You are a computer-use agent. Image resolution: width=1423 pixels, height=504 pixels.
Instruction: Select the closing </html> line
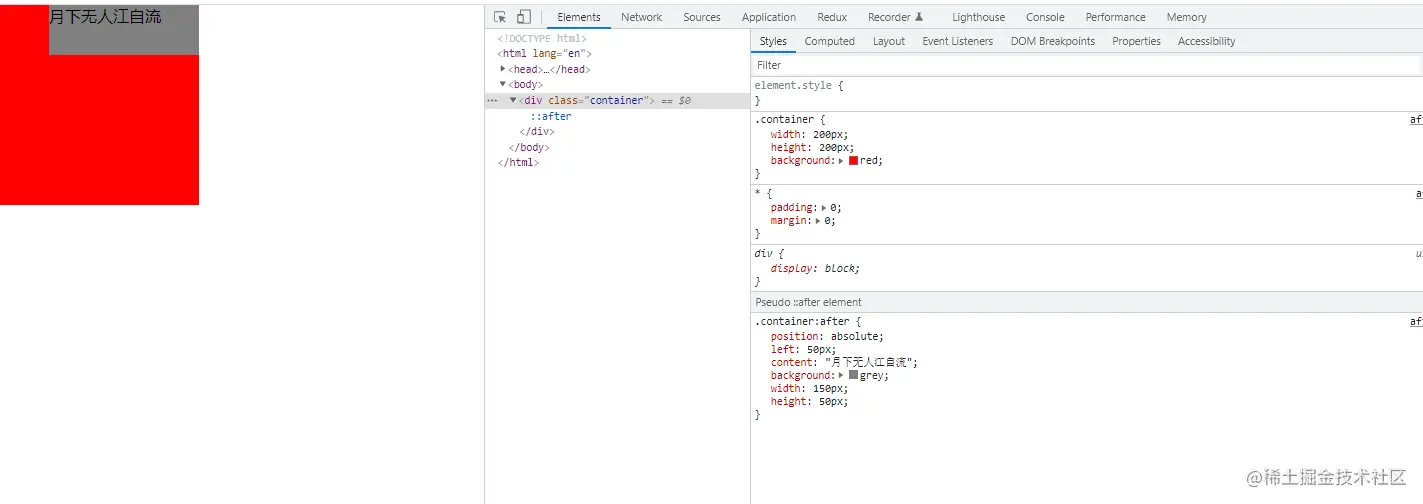[518, 162]
